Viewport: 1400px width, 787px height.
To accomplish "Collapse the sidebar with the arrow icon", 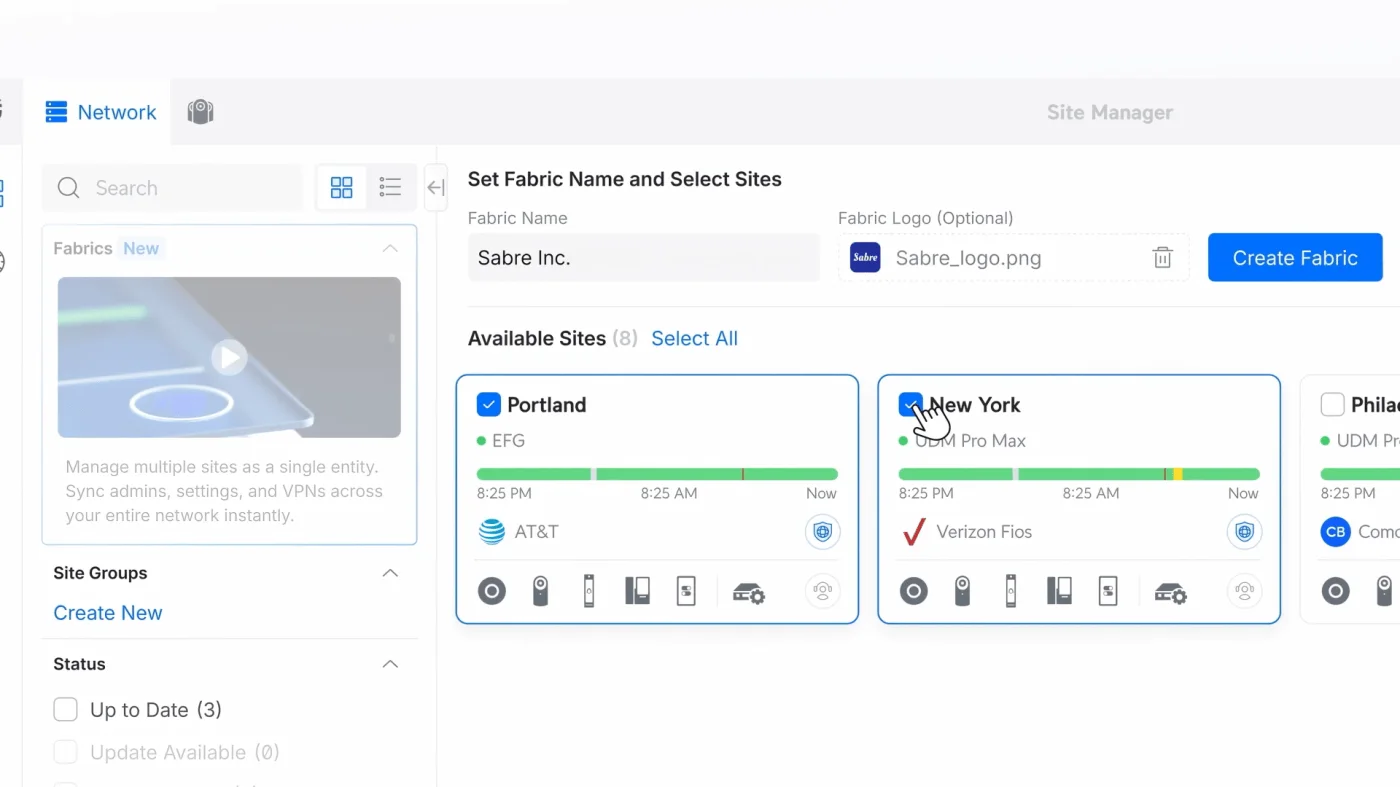I will [x=436, y=187].
